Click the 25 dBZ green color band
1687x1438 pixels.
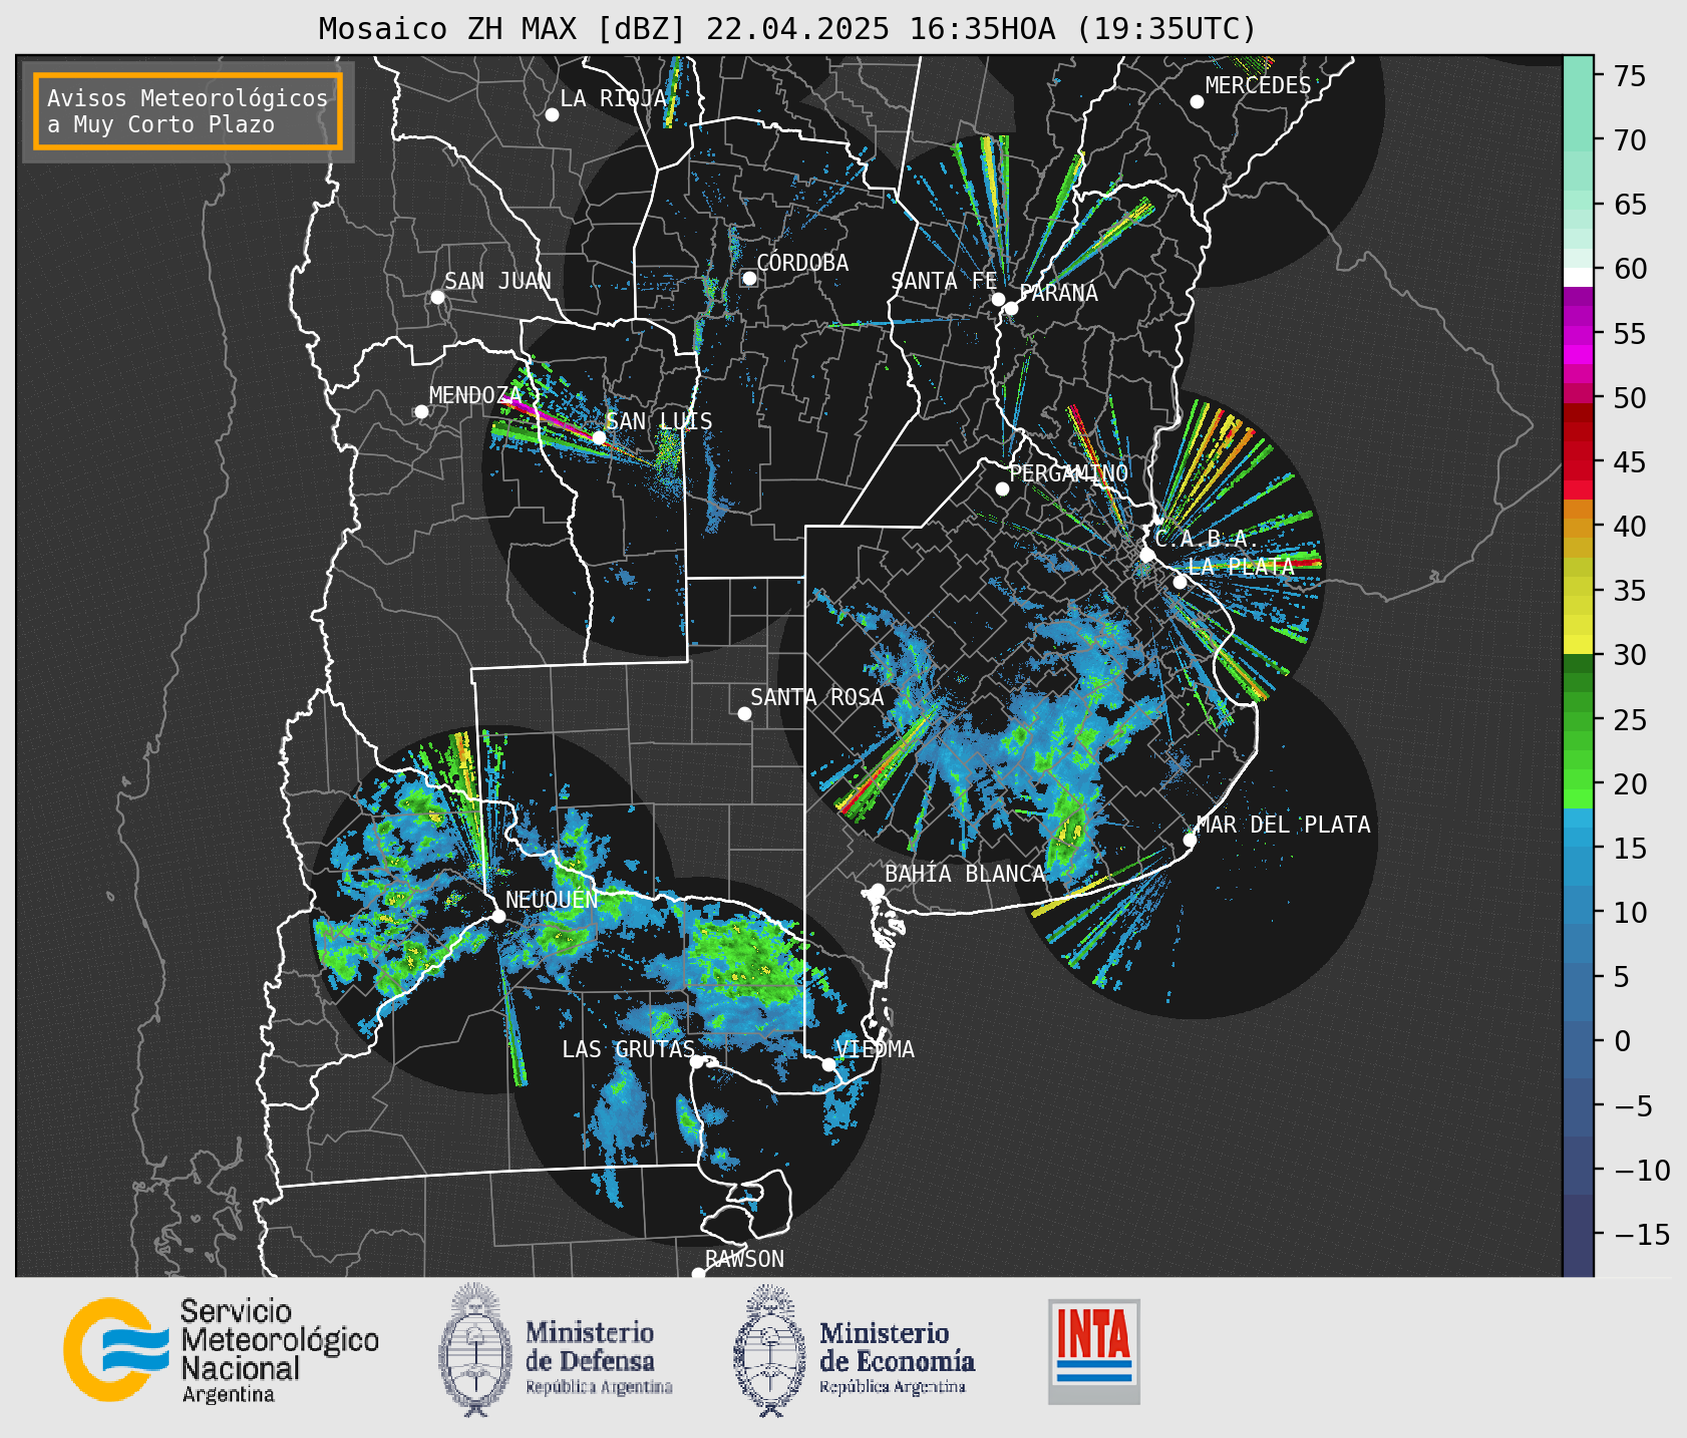point(1578,720)
